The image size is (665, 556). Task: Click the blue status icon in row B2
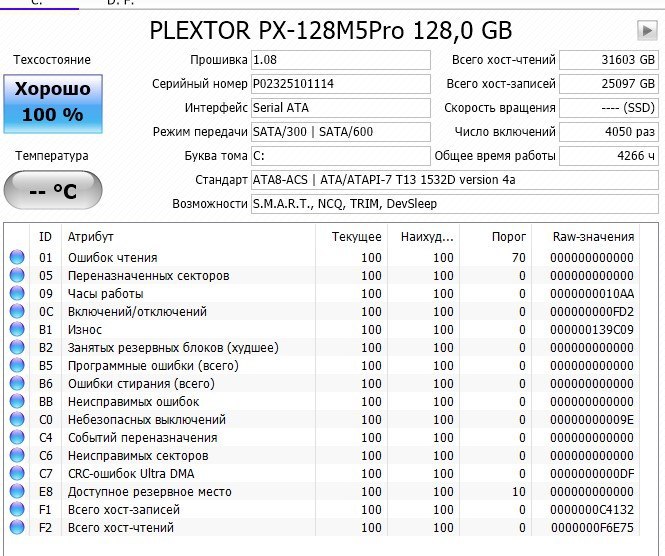point(17,347)
